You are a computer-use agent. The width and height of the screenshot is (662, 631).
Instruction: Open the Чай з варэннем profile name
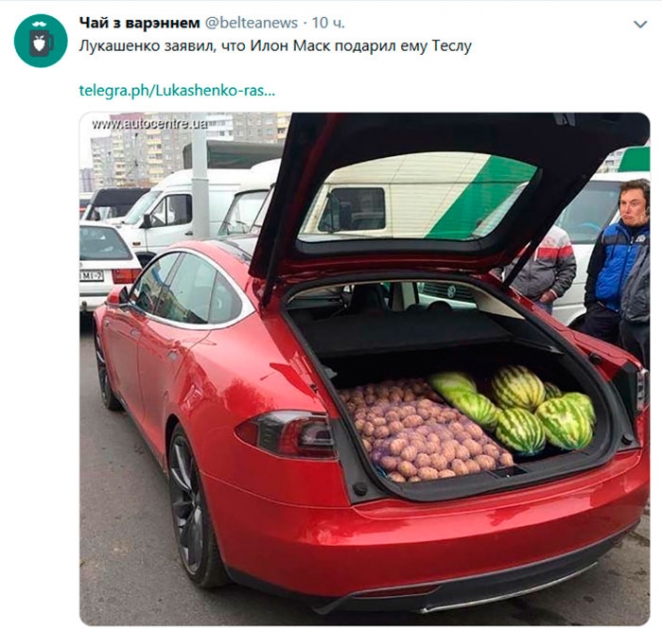139,23
